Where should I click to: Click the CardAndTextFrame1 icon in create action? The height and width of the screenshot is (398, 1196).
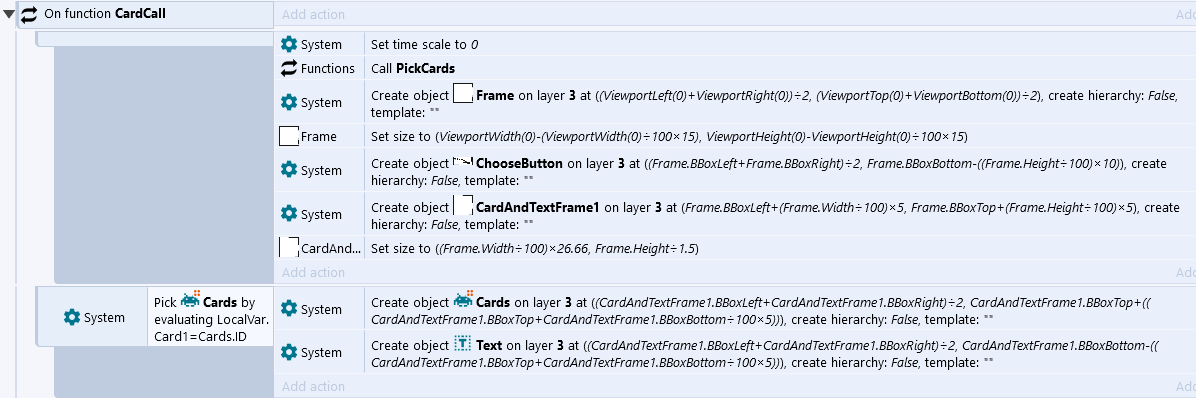464,207
